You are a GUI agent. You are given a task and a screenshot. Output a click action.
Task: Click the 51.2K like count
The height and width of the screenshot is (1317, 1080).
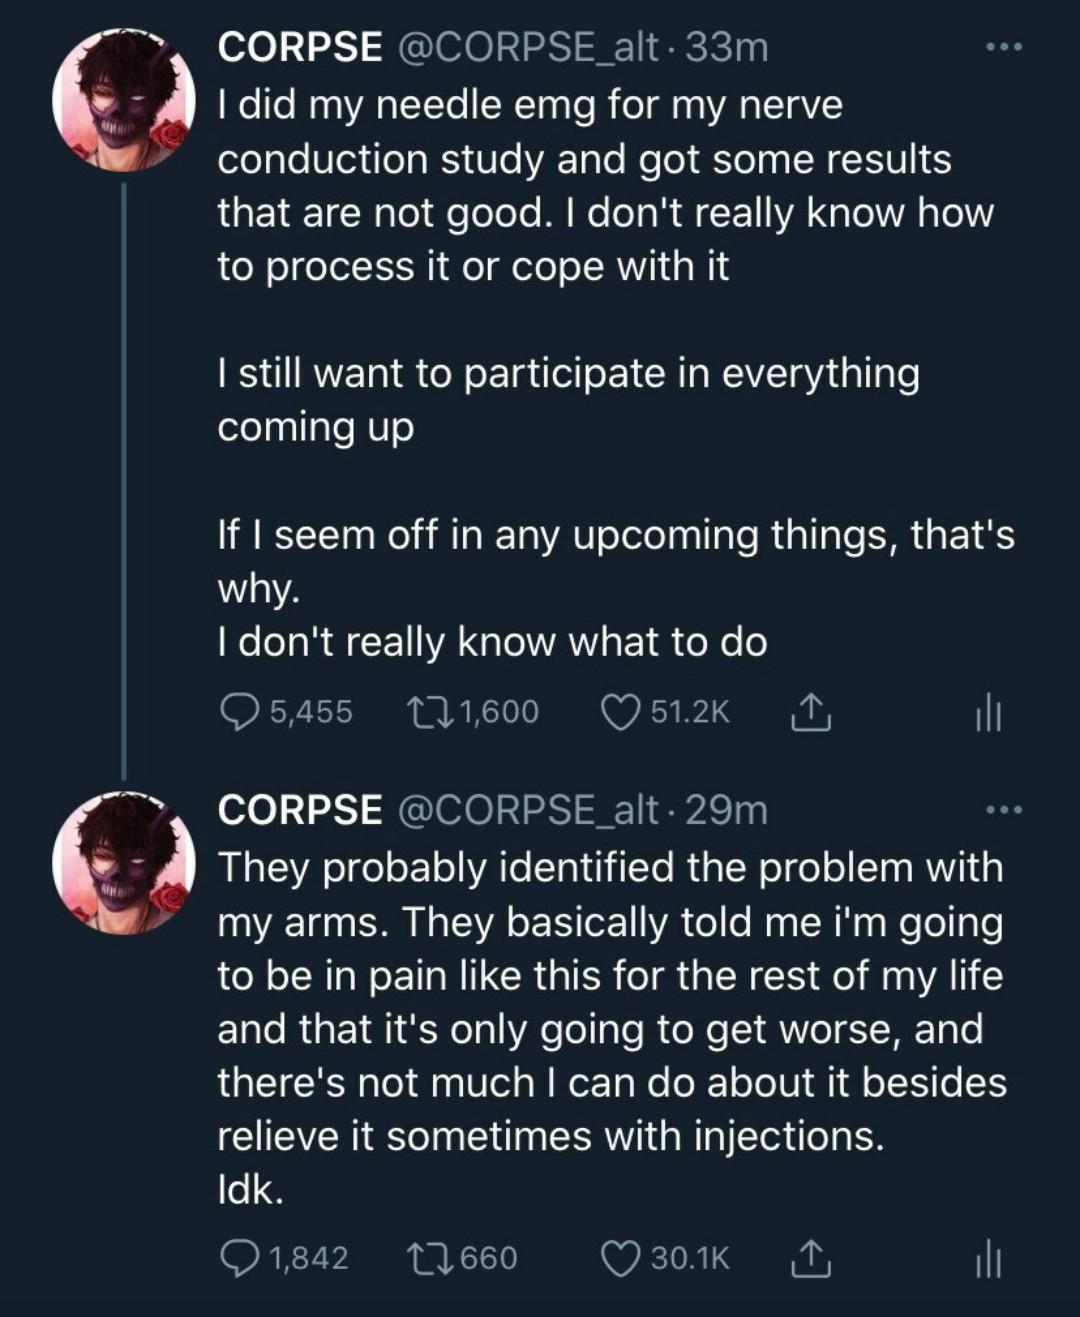click(690, 712)
